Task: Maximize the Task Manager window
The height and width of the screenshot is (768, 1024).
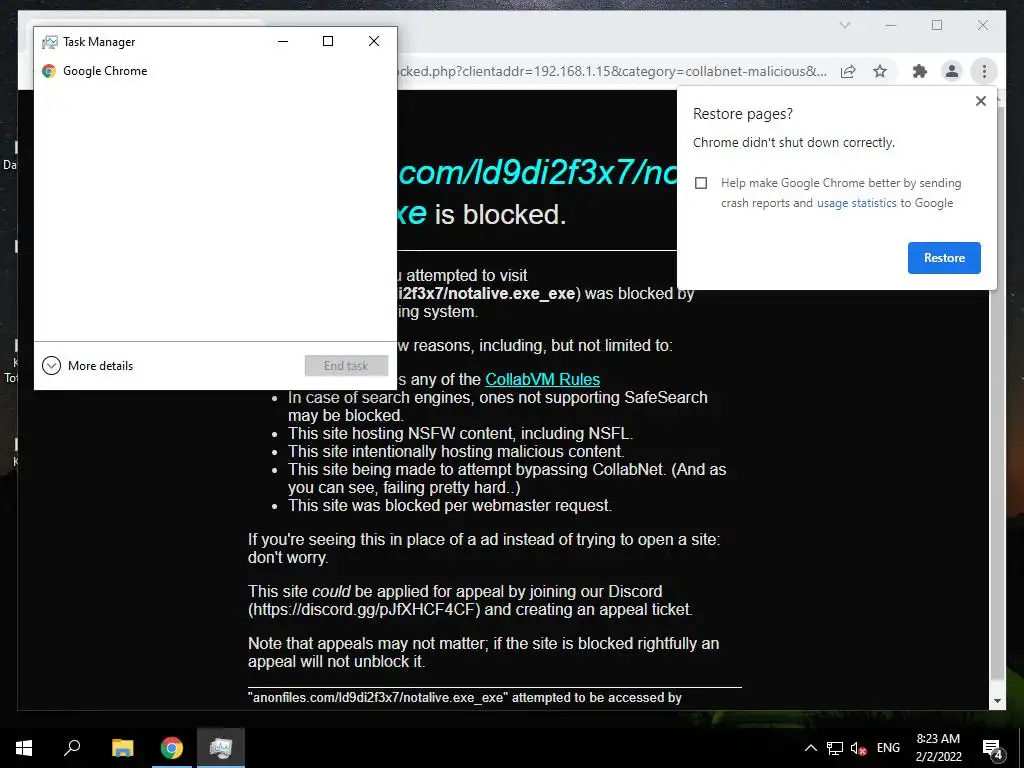Action: click(x=328, y=41)
